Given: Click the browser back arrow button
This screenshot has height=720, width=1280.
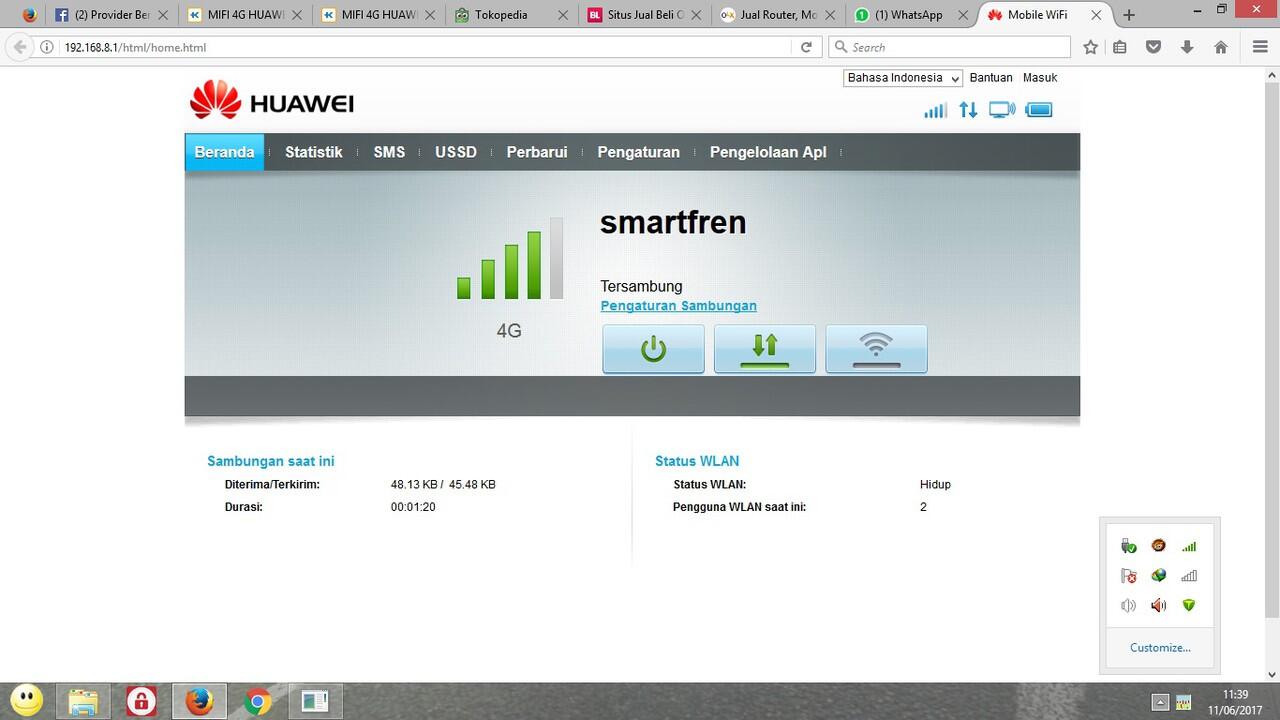Looking at the screenshot, I should (19, 47).
